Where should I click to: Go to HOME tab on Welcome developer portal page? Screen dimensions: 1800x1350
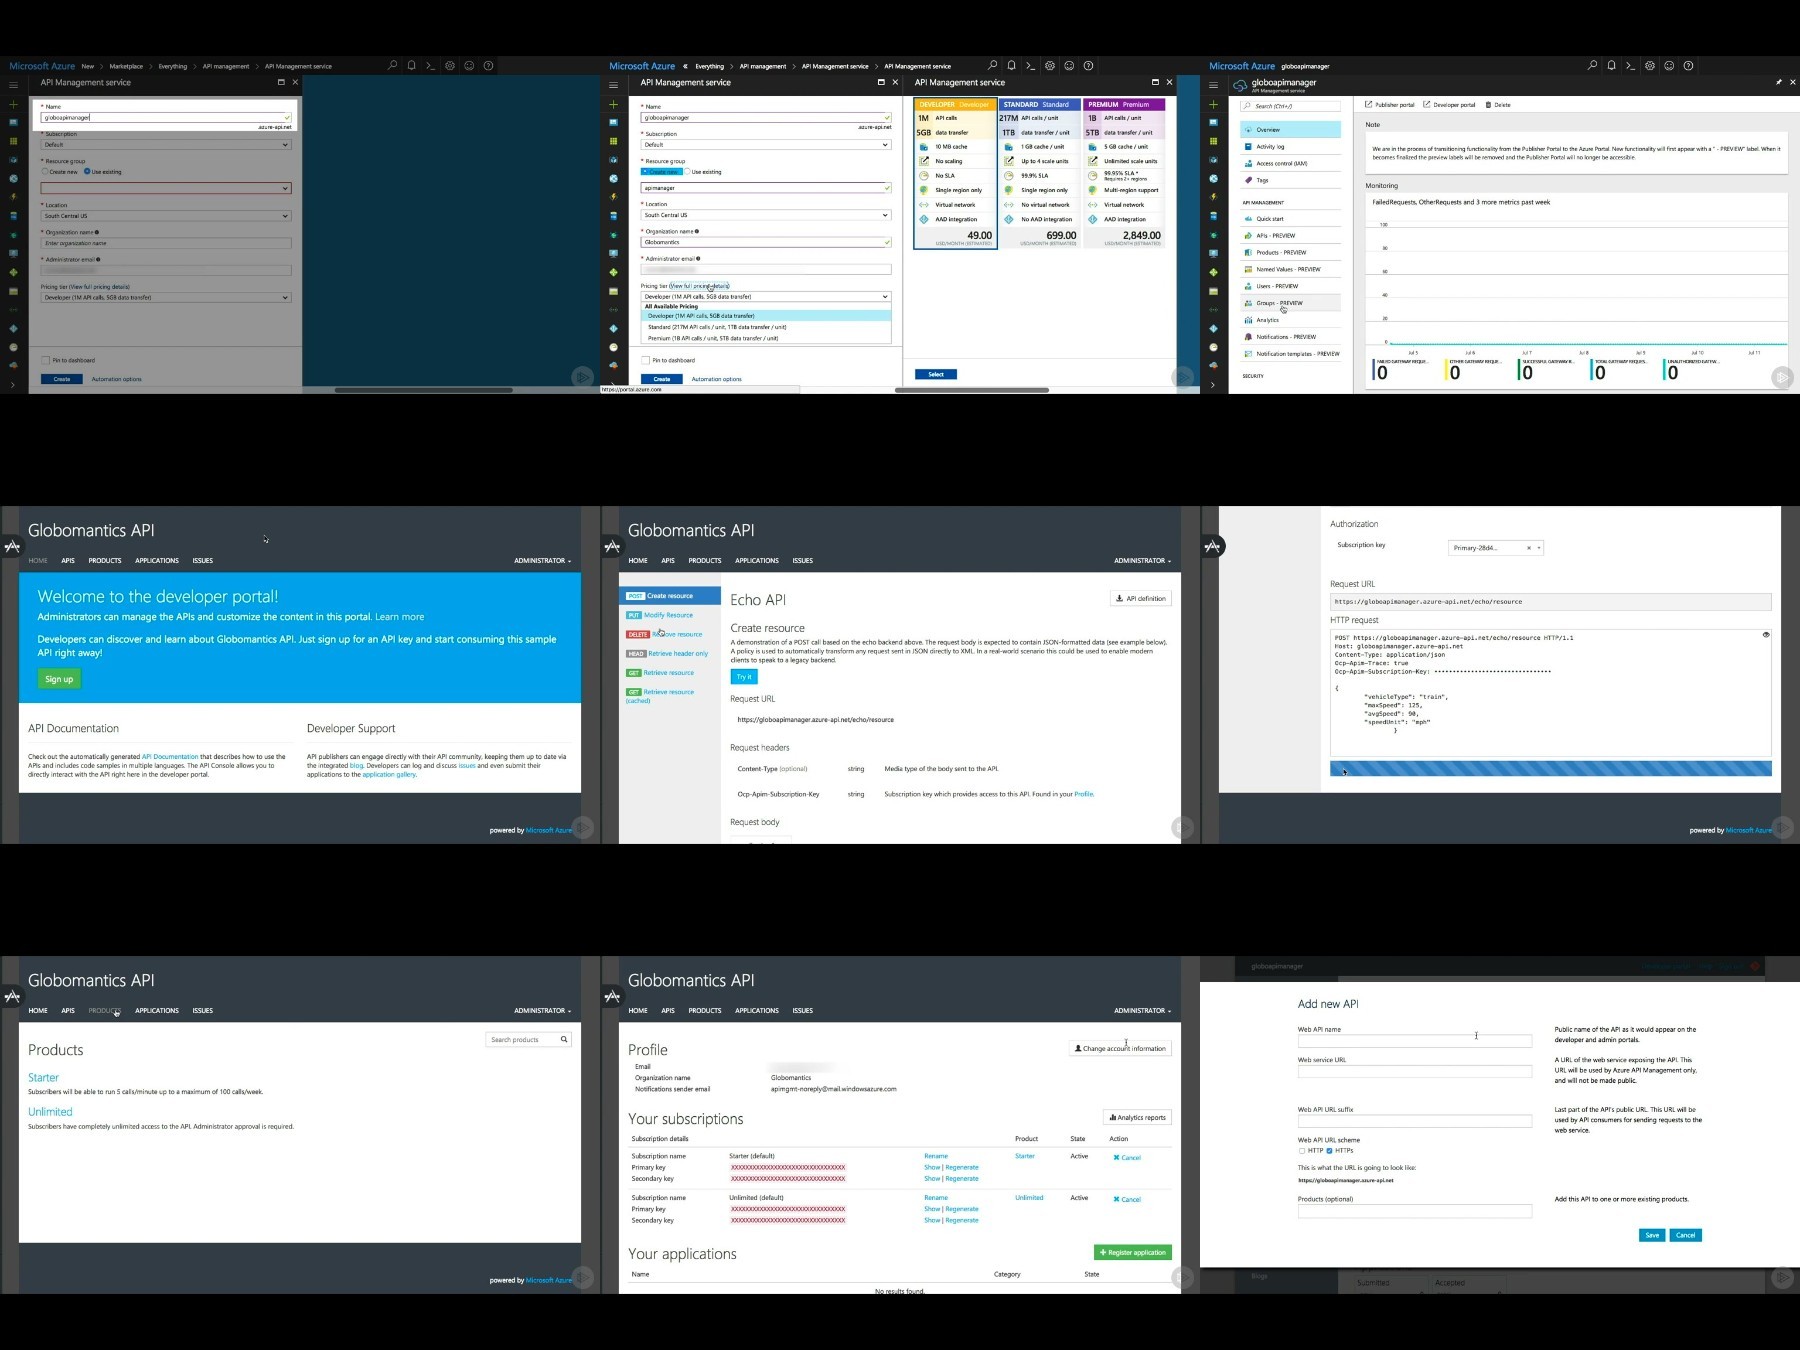38,561
